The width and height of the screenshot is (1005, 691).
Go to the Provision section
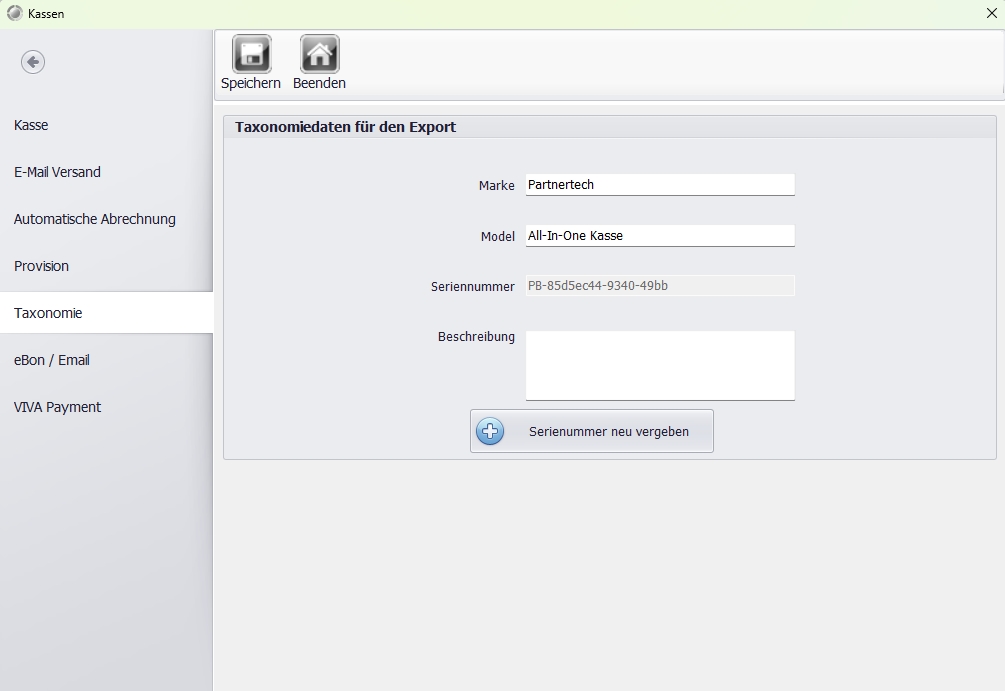coord(41,266)
